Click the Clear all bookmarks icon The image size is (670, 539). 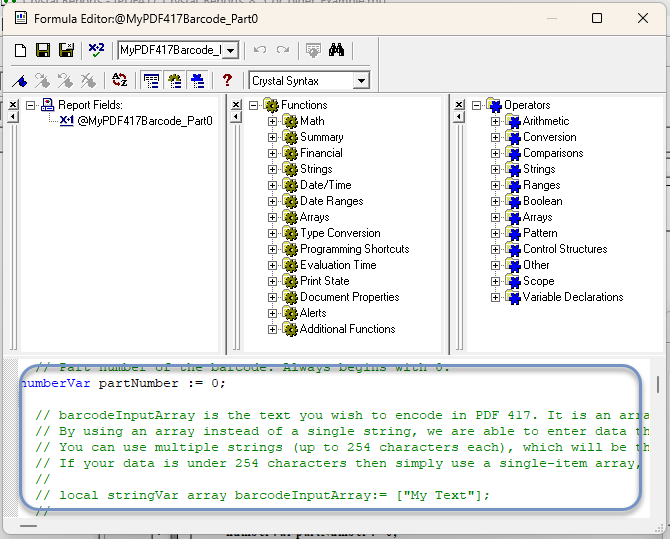click(88, 80)
